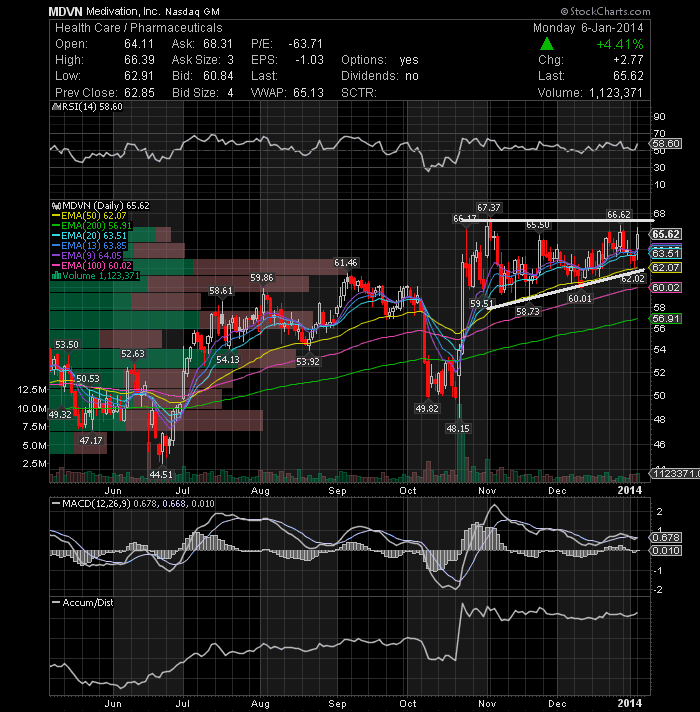This screenshot has height=712, width=700.
Task: Click the 47.17 price label
Action: coord(91,440)
